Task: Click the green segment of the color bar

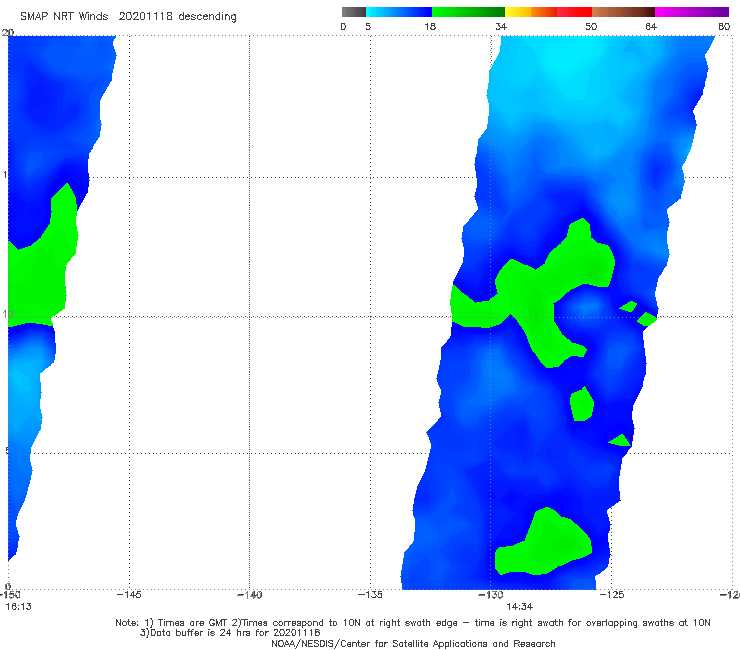Action: [x=468, y=12]
